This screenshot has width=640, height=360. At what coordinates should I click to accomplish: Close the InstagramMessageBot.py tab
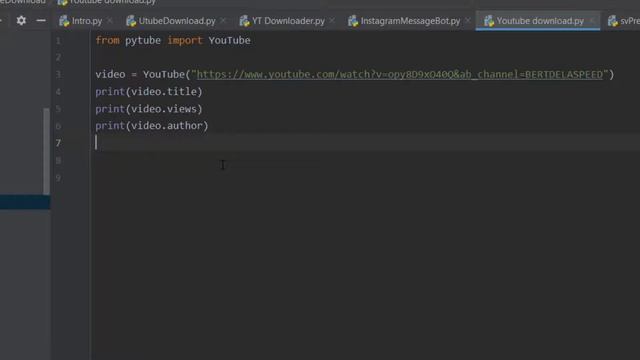point(468,20)
